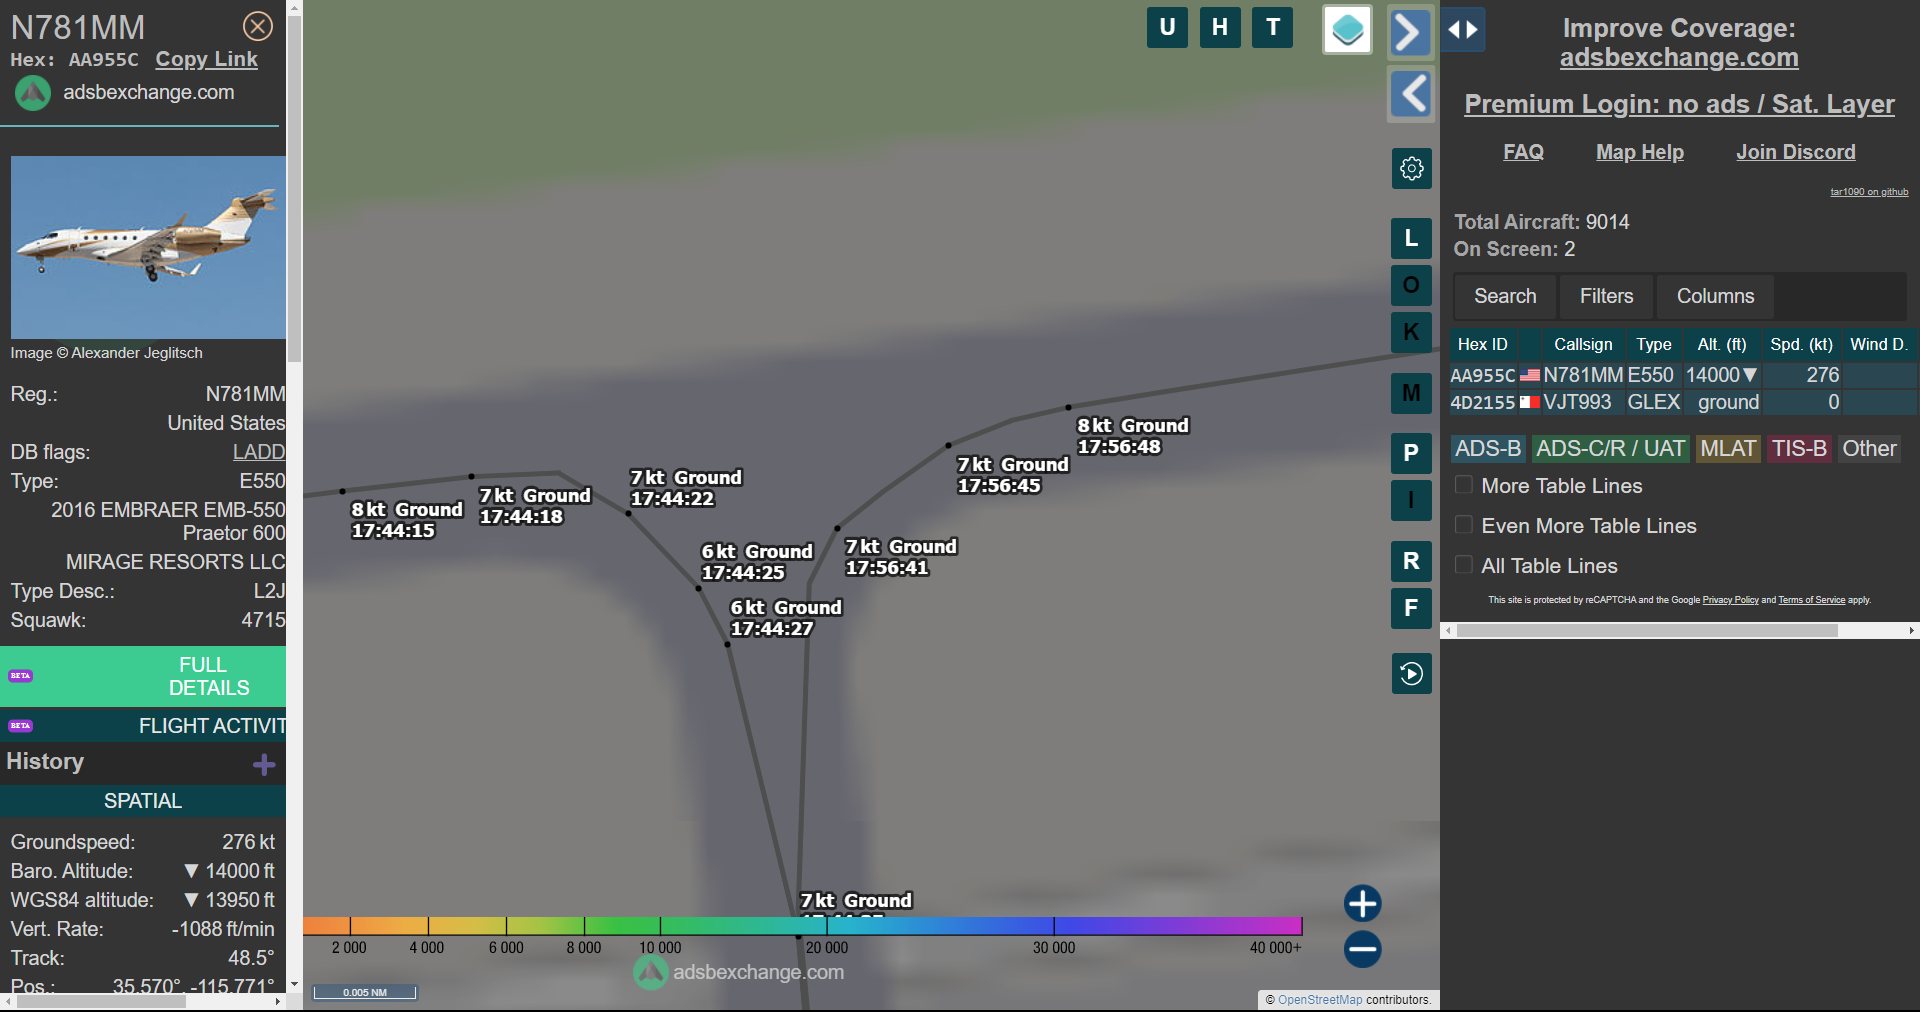
Task: Close the N781MM aircraft info panel
Action: [258, 26]
